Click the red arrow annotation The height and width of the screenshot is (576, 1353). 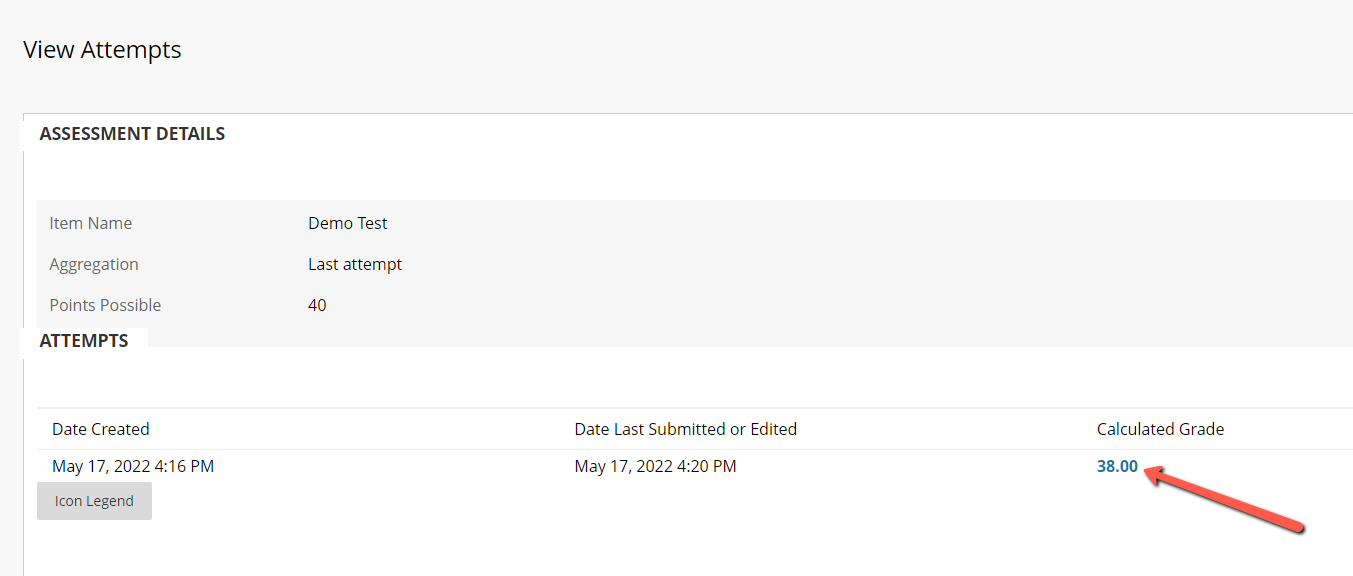click(1224, 498)
